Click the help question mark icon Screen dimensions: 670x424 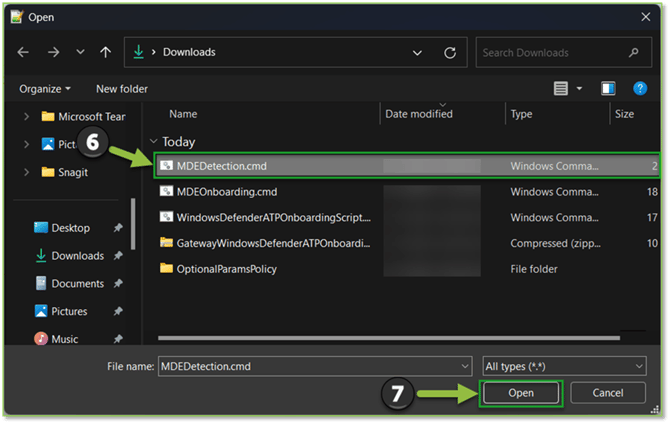[x=639, y=89]
